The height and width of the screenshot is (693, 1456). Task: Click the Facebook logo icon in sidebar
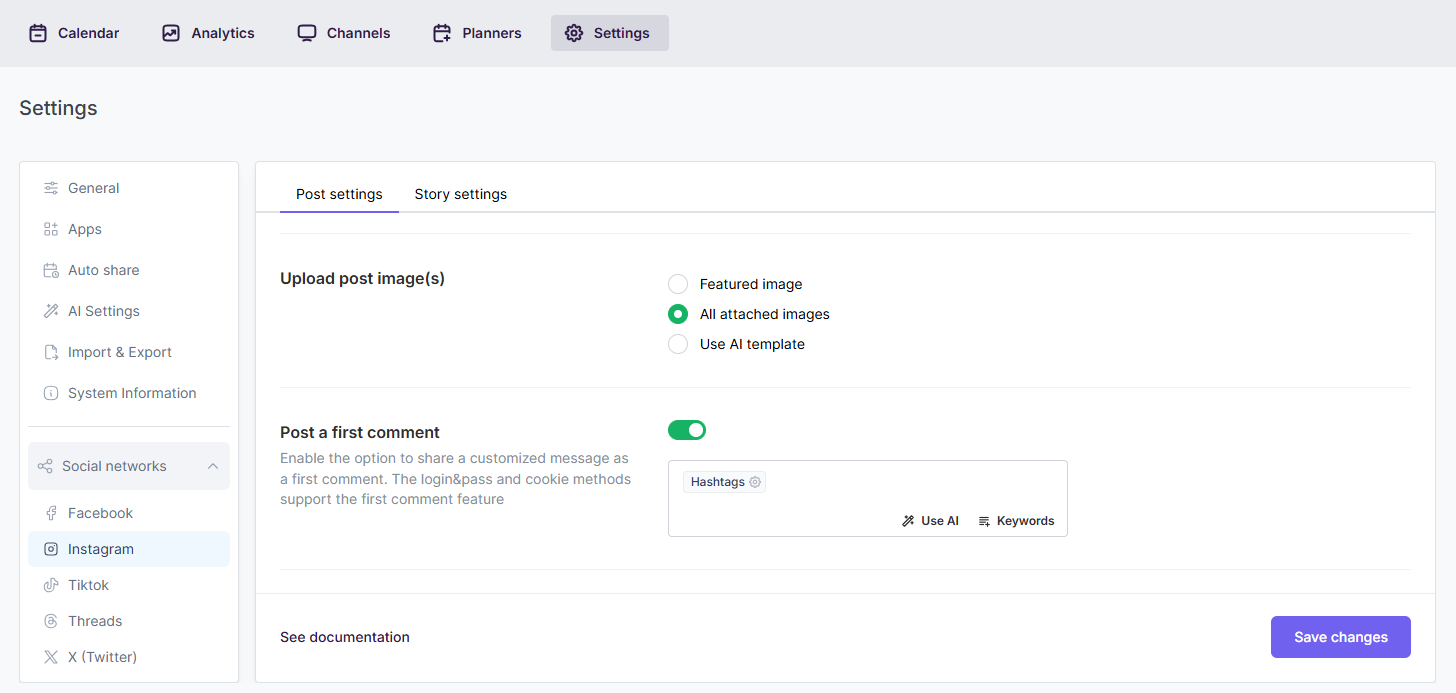[x=51, y=513]
